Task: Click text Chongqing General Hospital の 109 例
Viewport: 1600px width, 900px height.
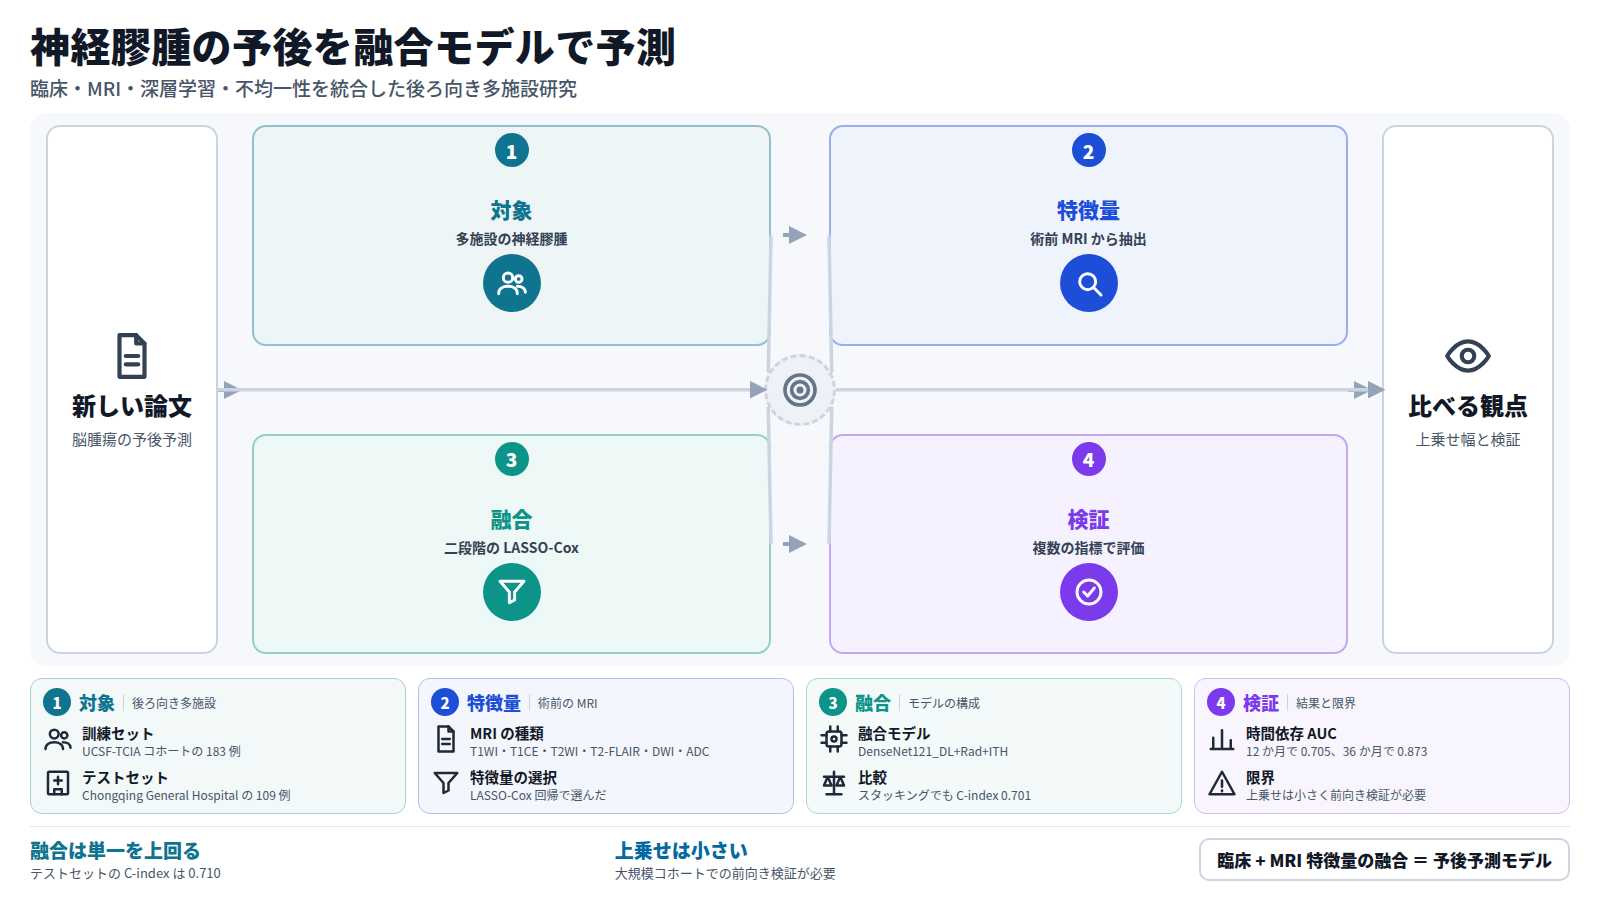Action: pyautogui.click(x=186, y=795)
